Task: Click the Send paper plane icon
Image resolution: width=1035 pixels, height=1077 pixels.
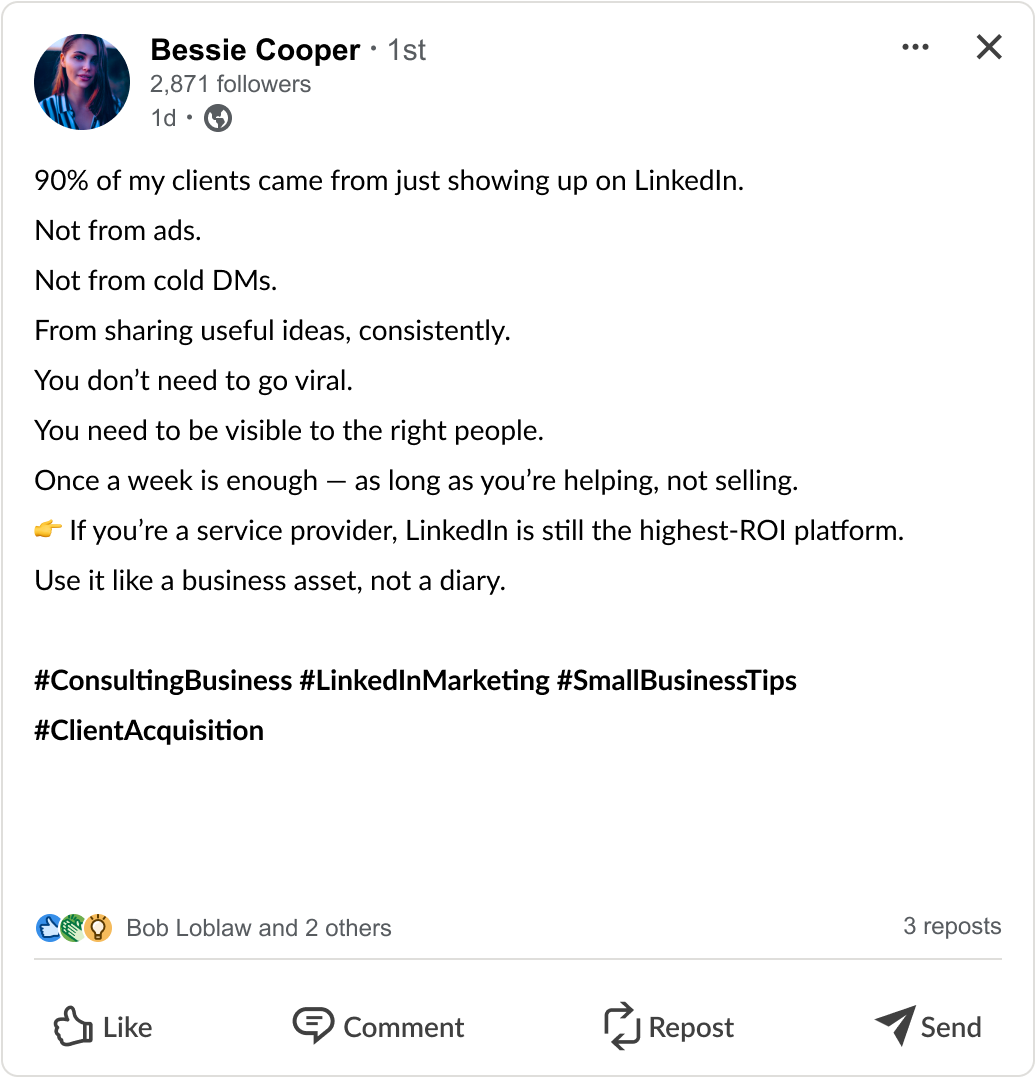Action: point(893,1026)
